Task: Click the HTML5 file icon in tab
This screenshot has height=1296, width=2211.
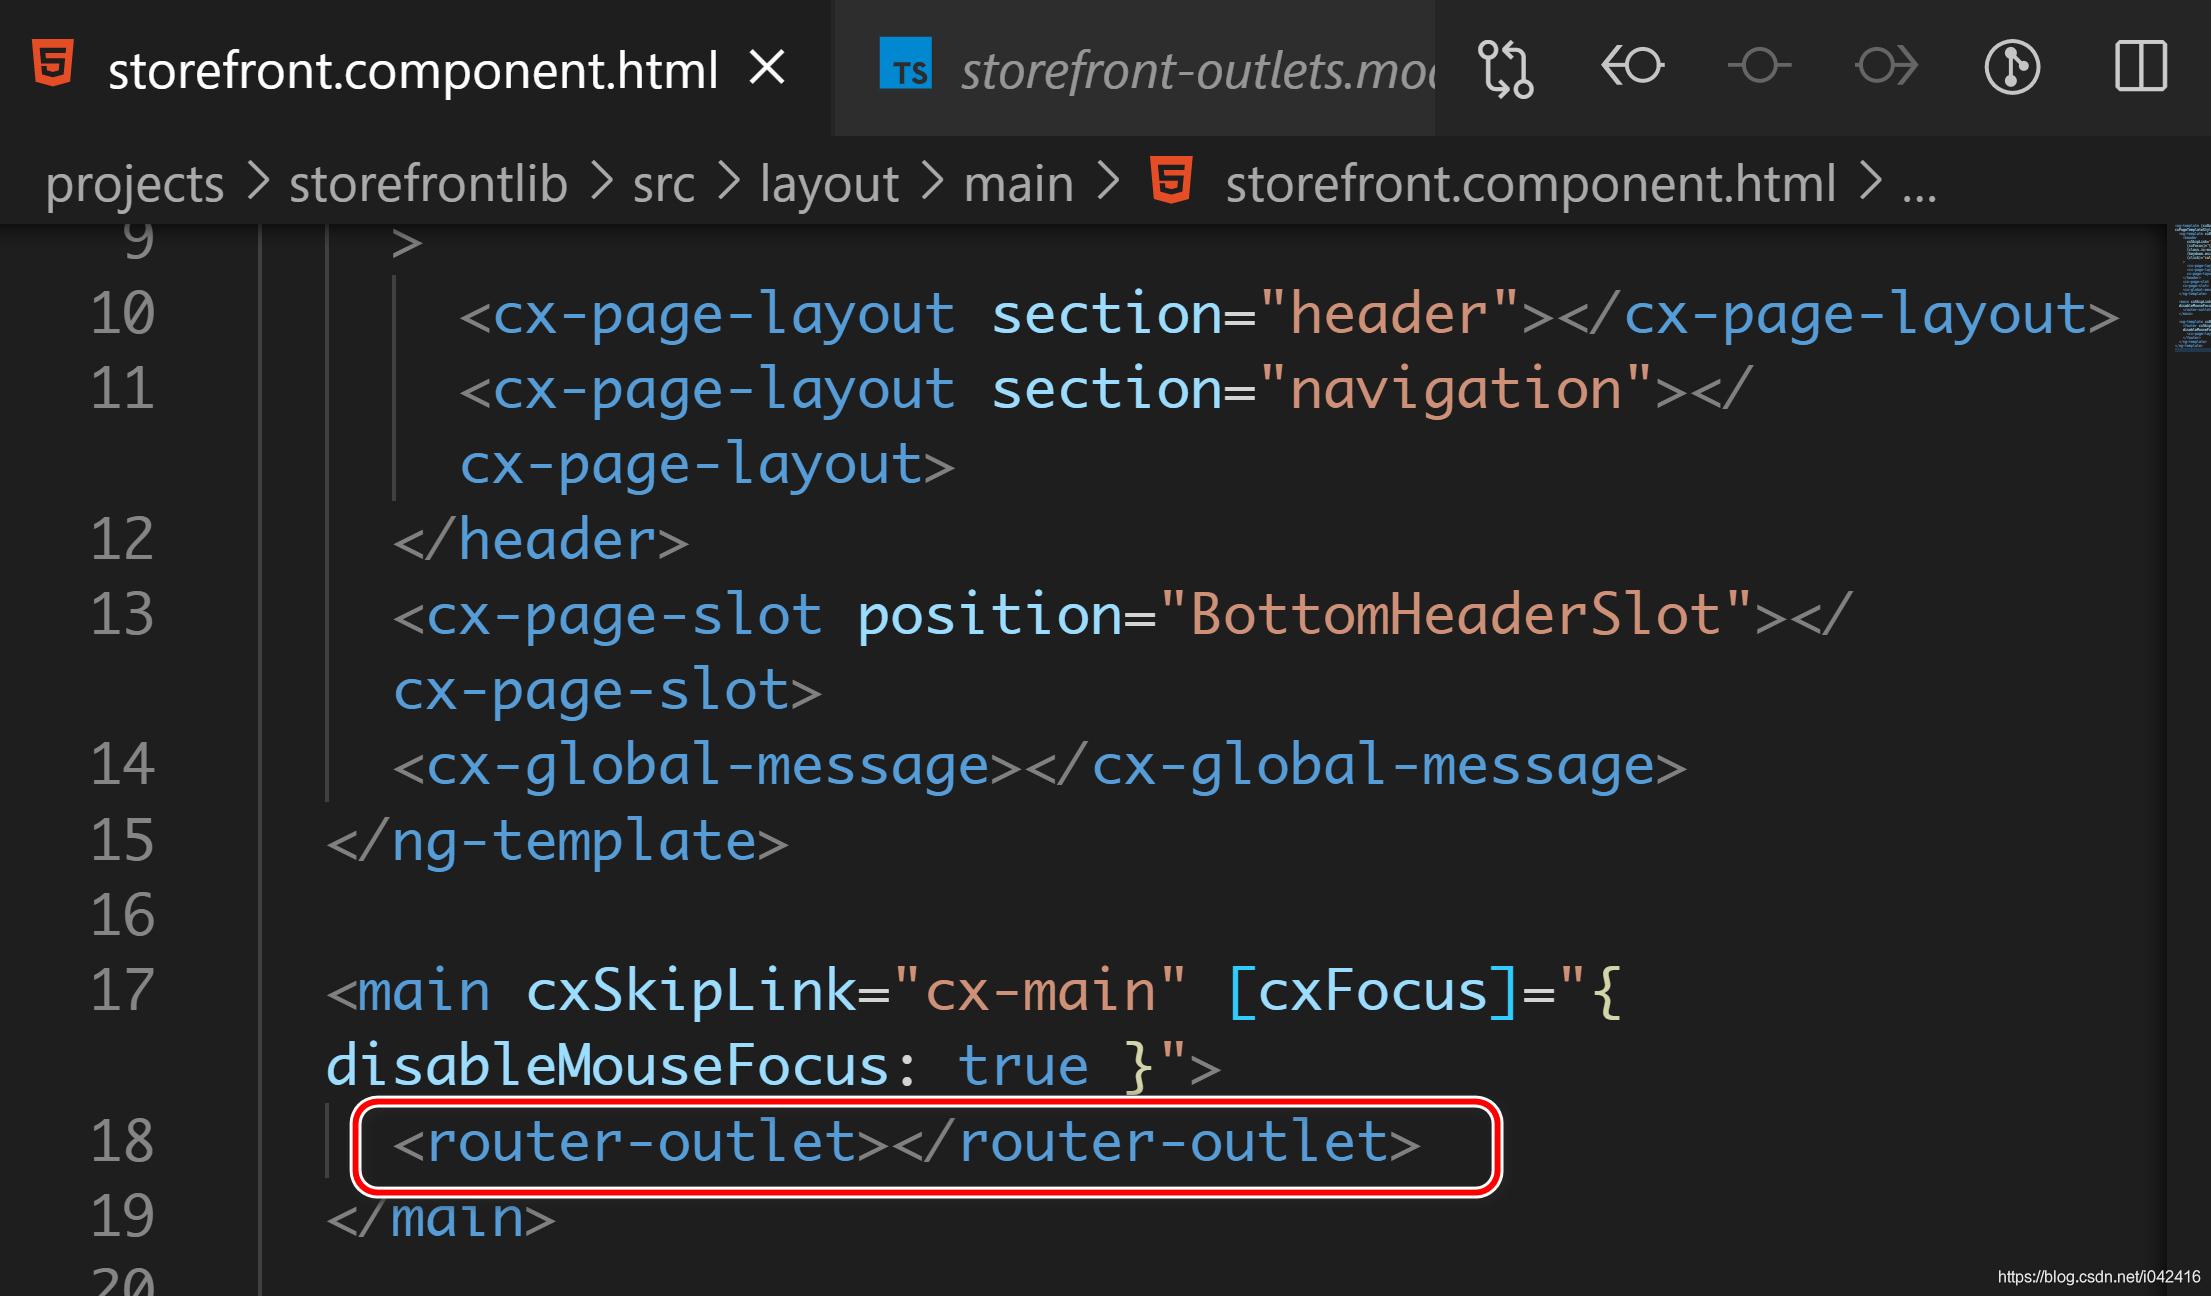Action: [53, 64]
